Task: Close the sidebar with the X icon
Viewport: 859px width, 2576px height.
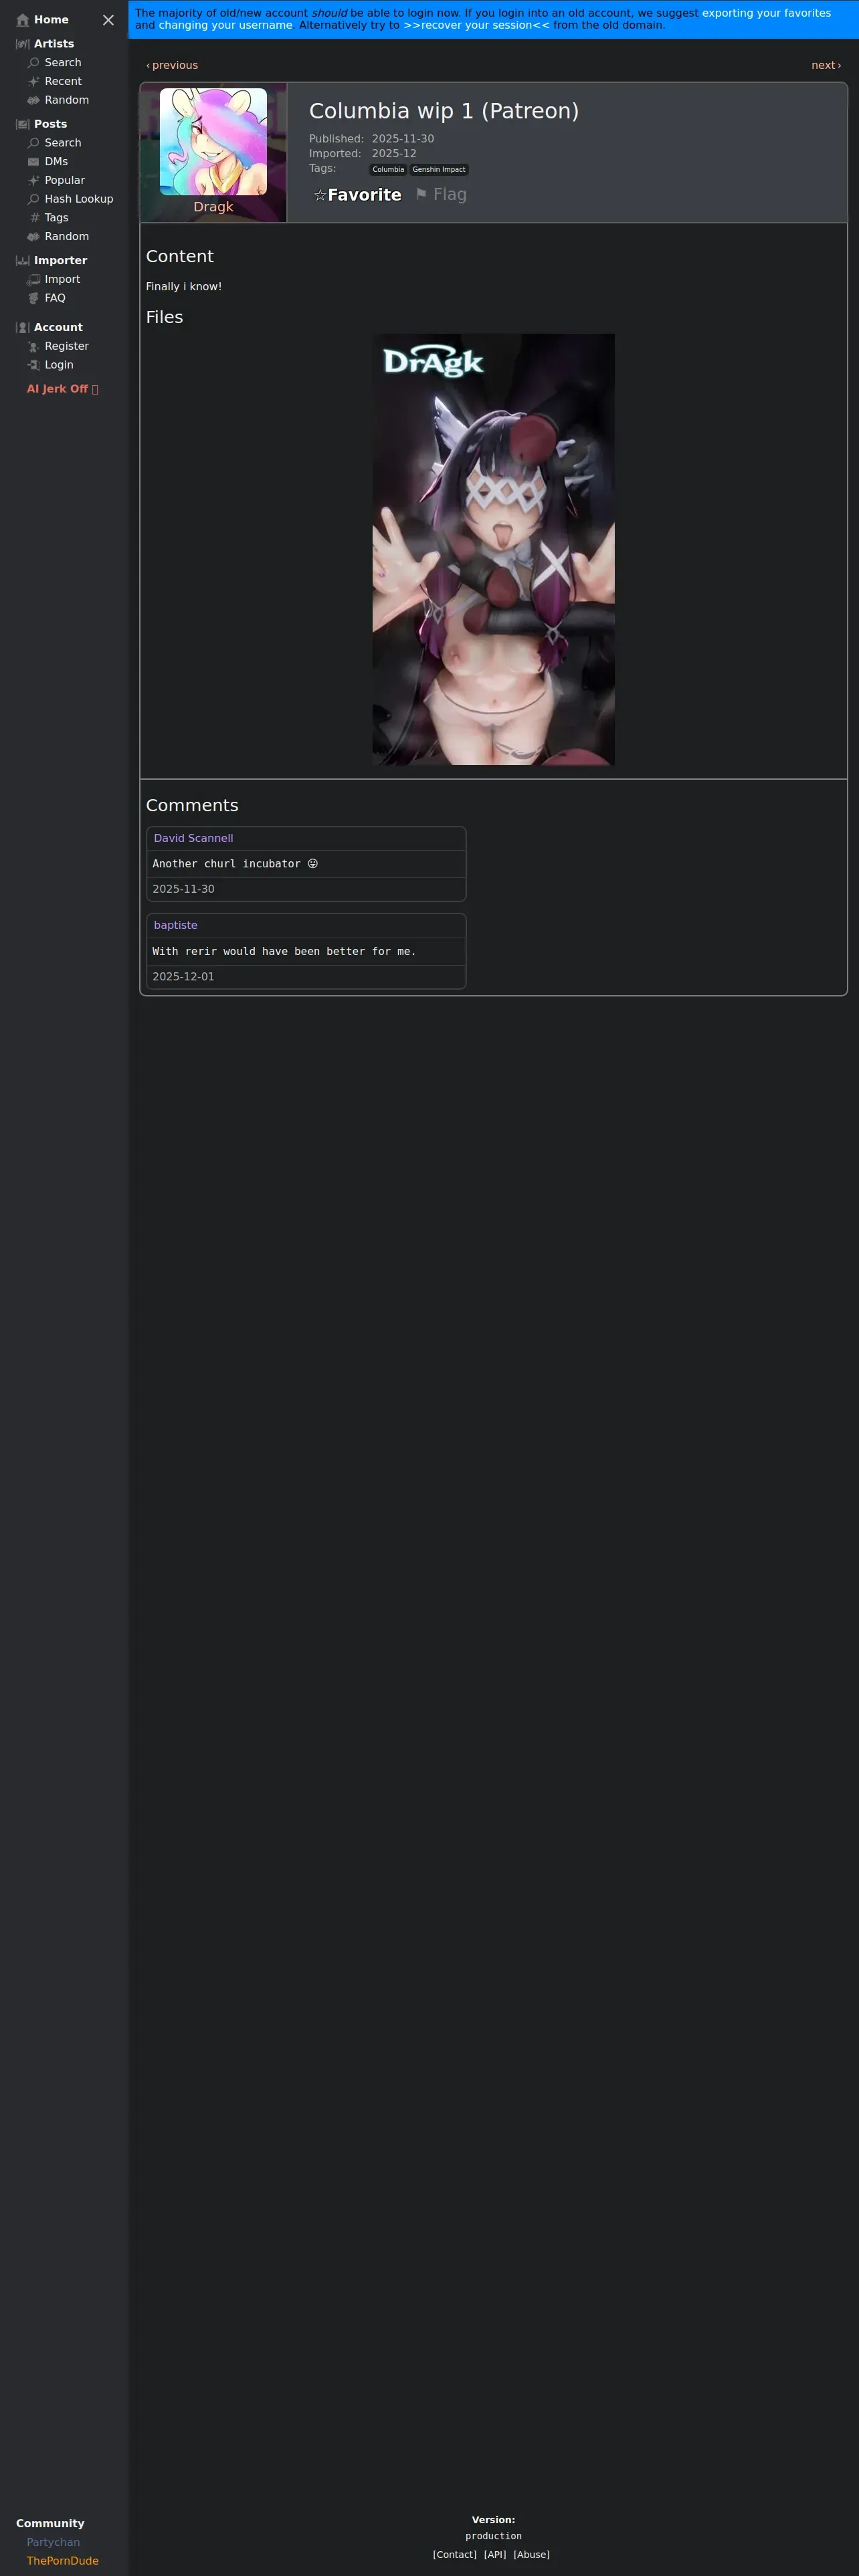Action: tap(108, 20)
